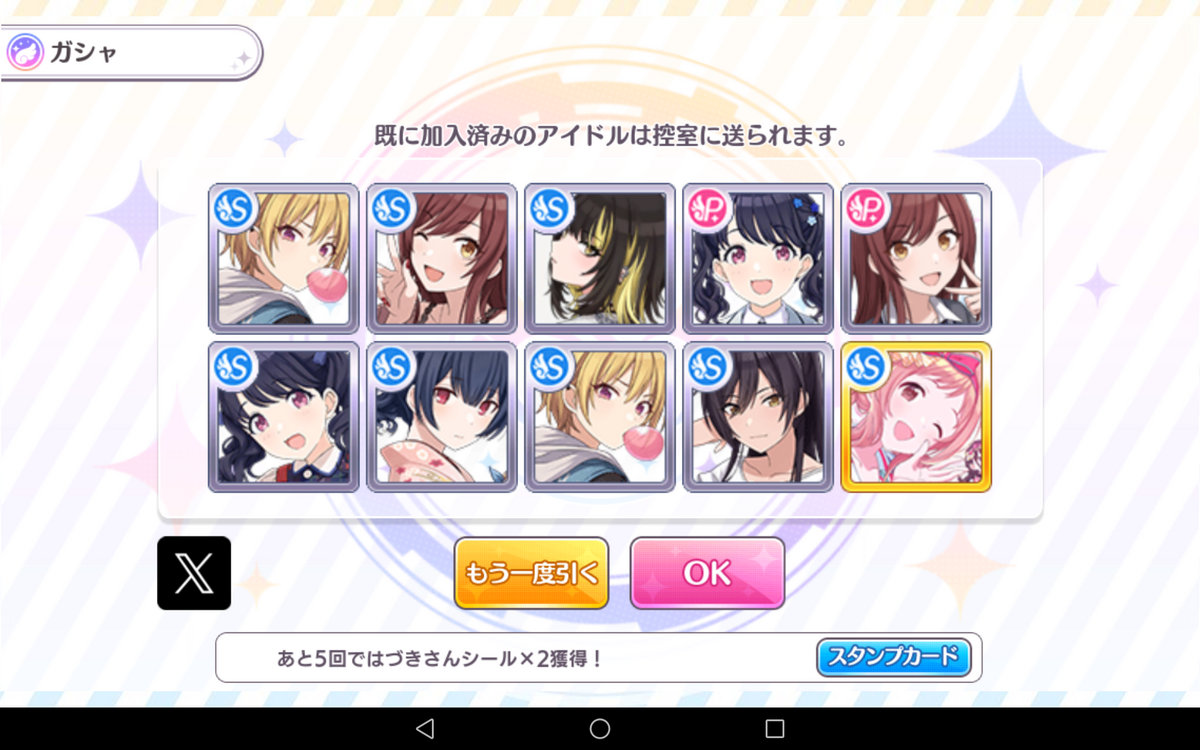Tap the gacha icon in header

[25, 52]
